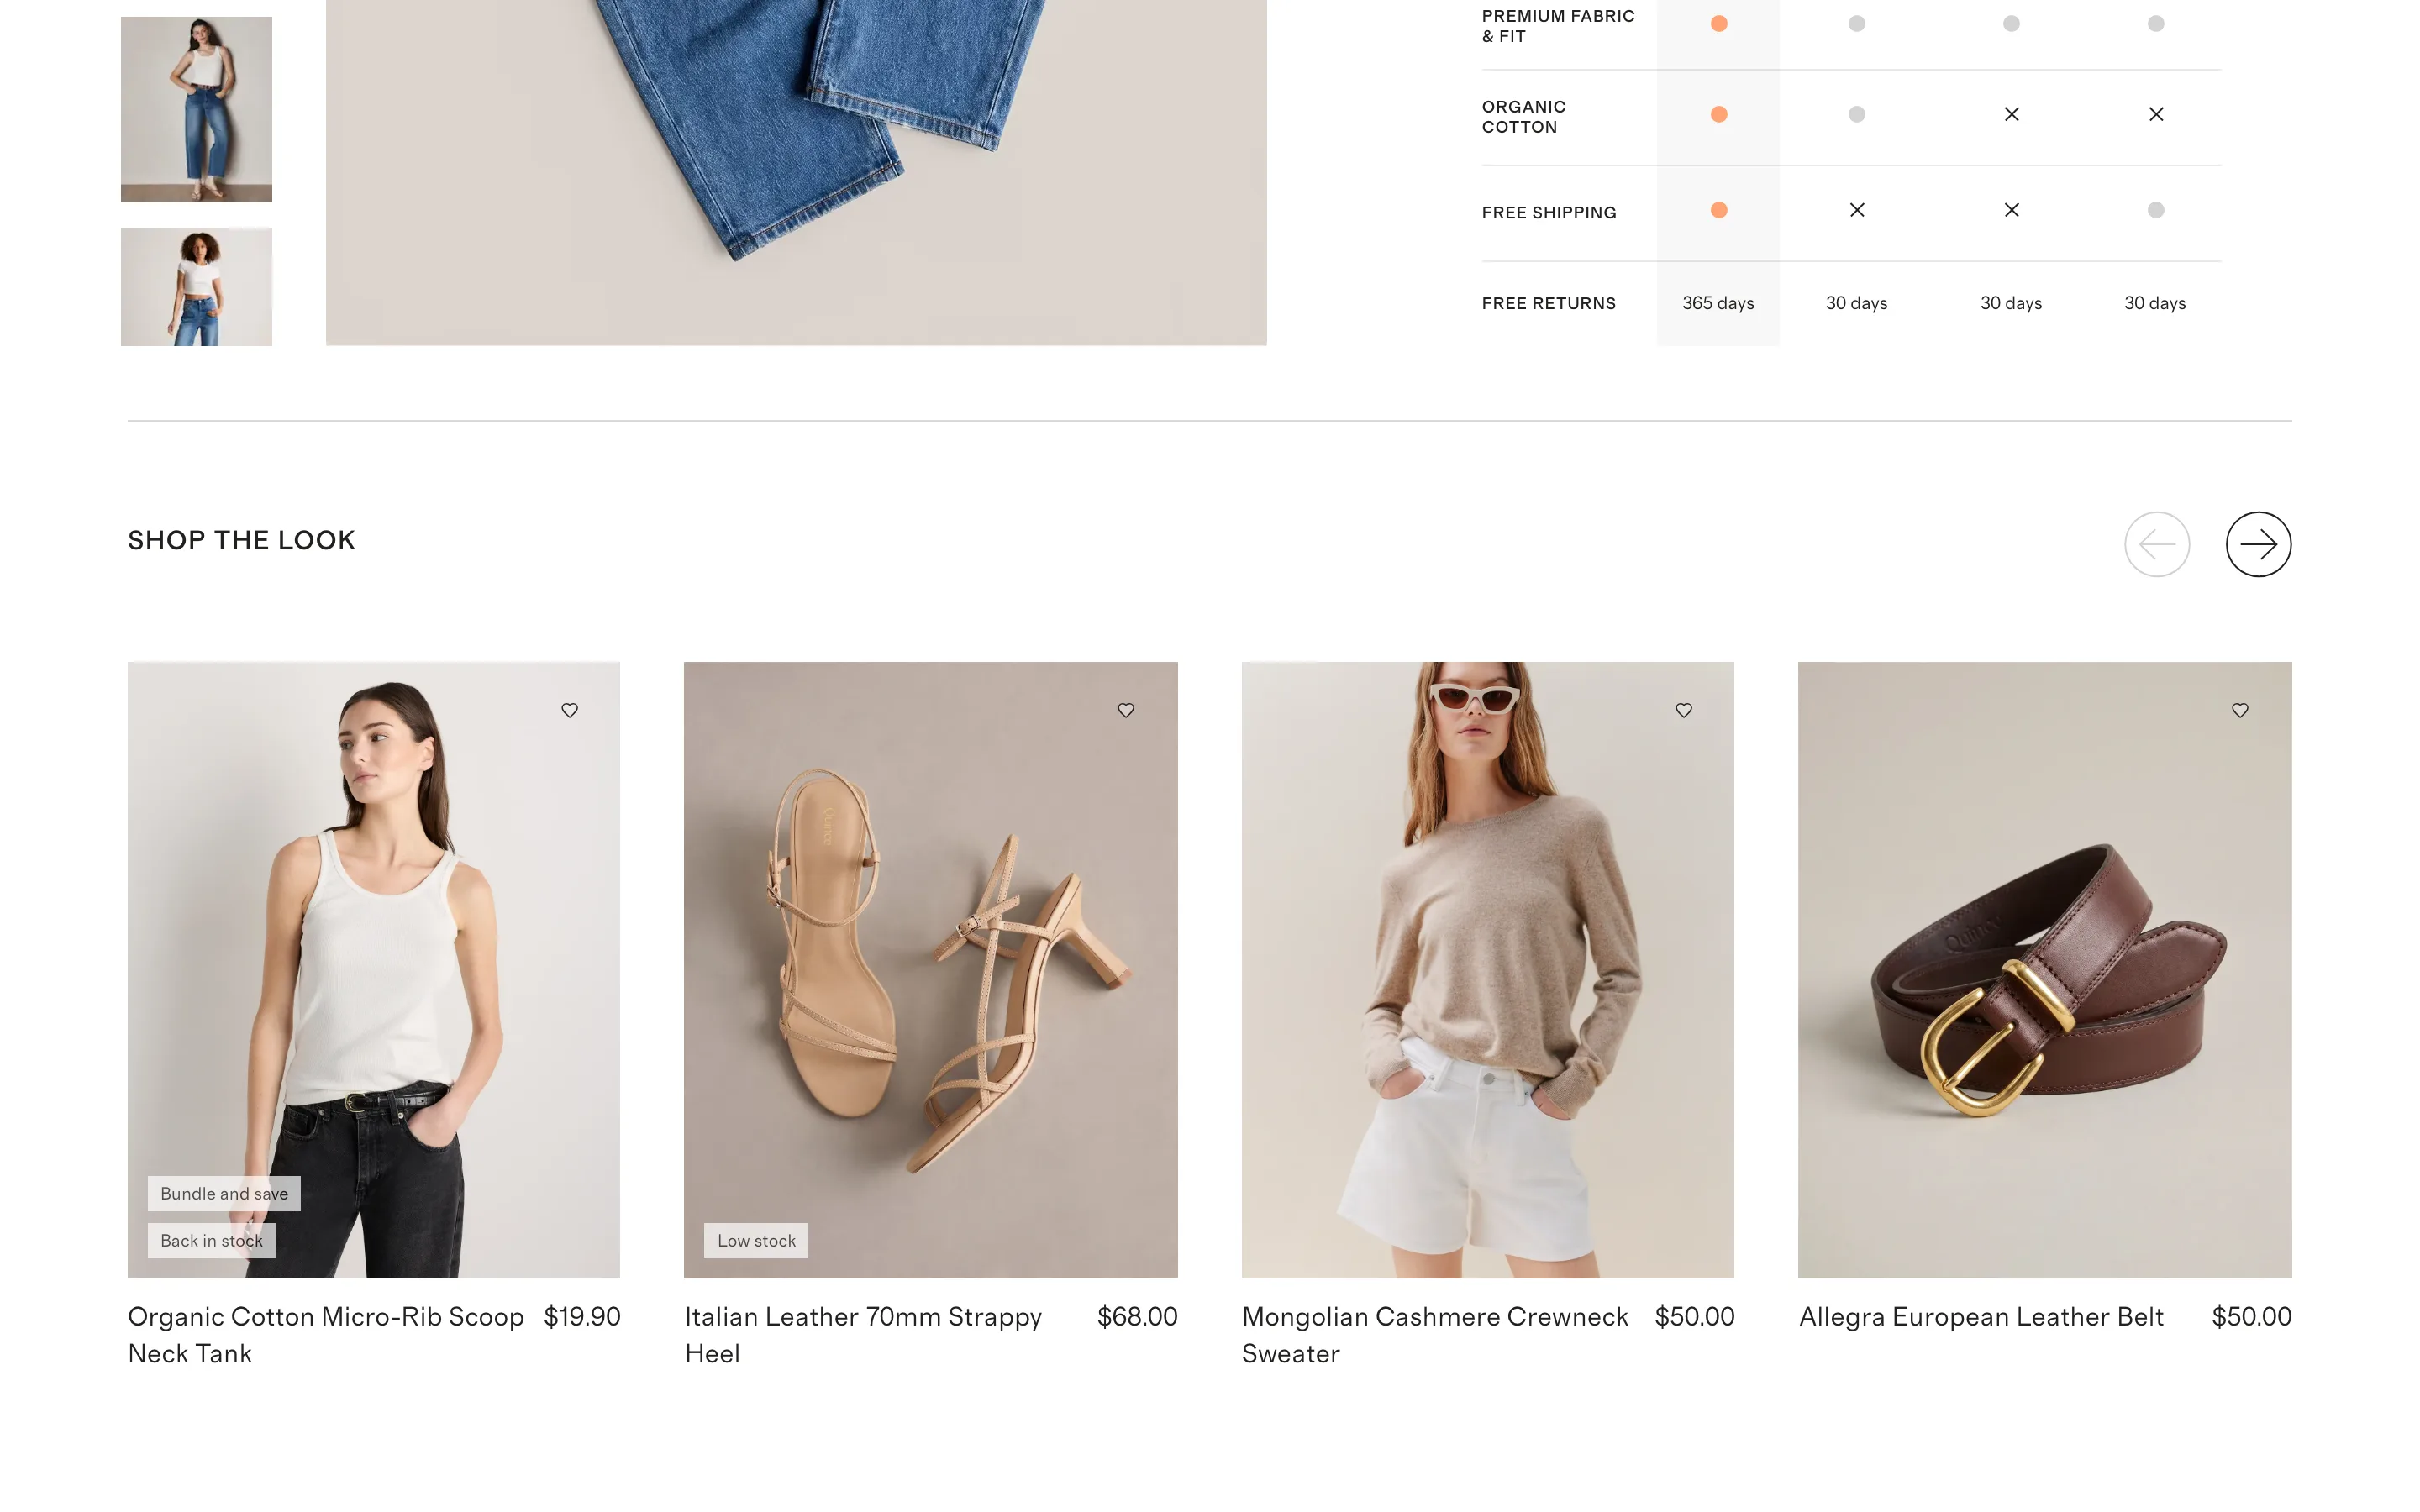This screenshot has width=2420, height=1512.
Task: Click the Back in stock badge
Action: (x=211, y=1240)
